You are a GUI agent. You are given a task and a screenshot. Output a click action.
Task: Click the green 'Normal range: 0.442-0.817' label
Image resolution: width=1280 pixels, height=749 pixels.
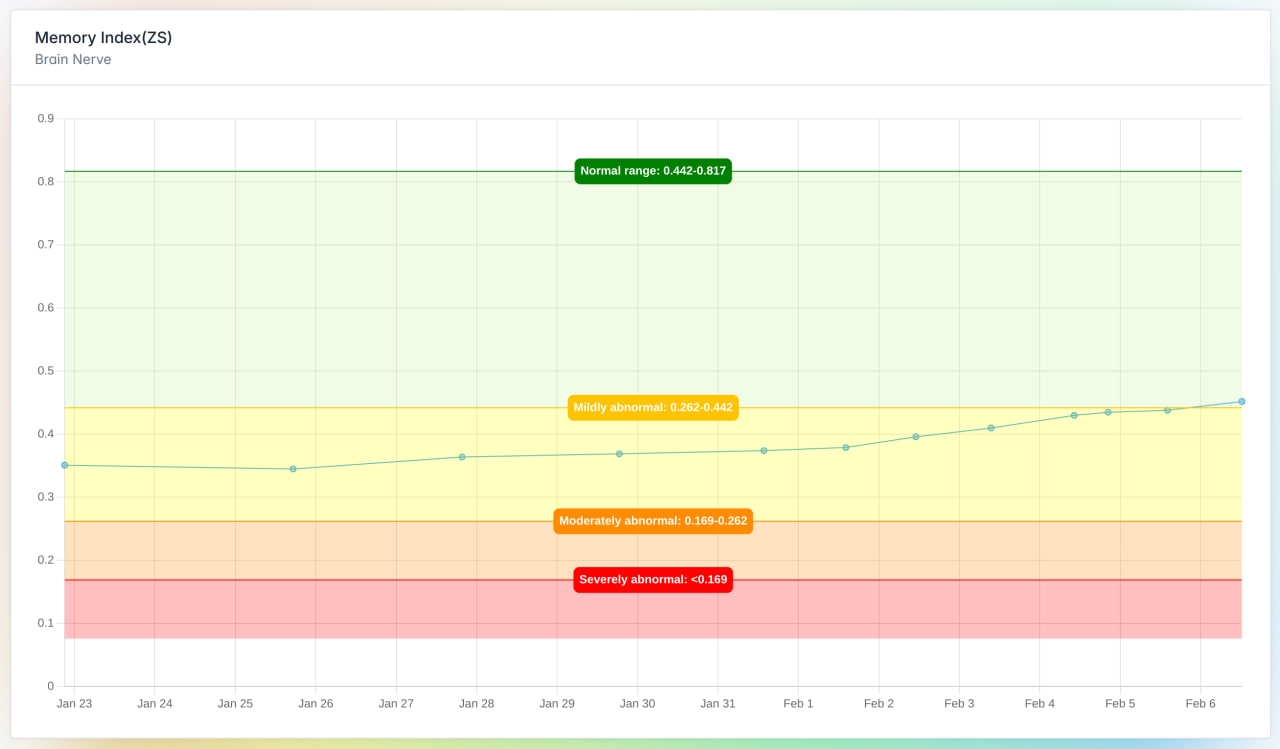coord(653,171)
